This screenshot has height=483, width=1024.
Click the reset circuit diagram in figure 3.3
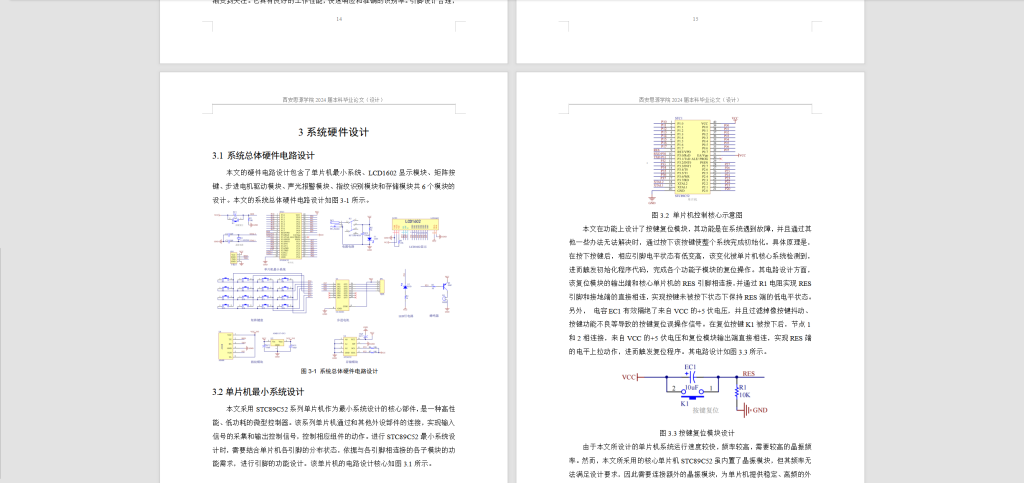tap(695, 390)
